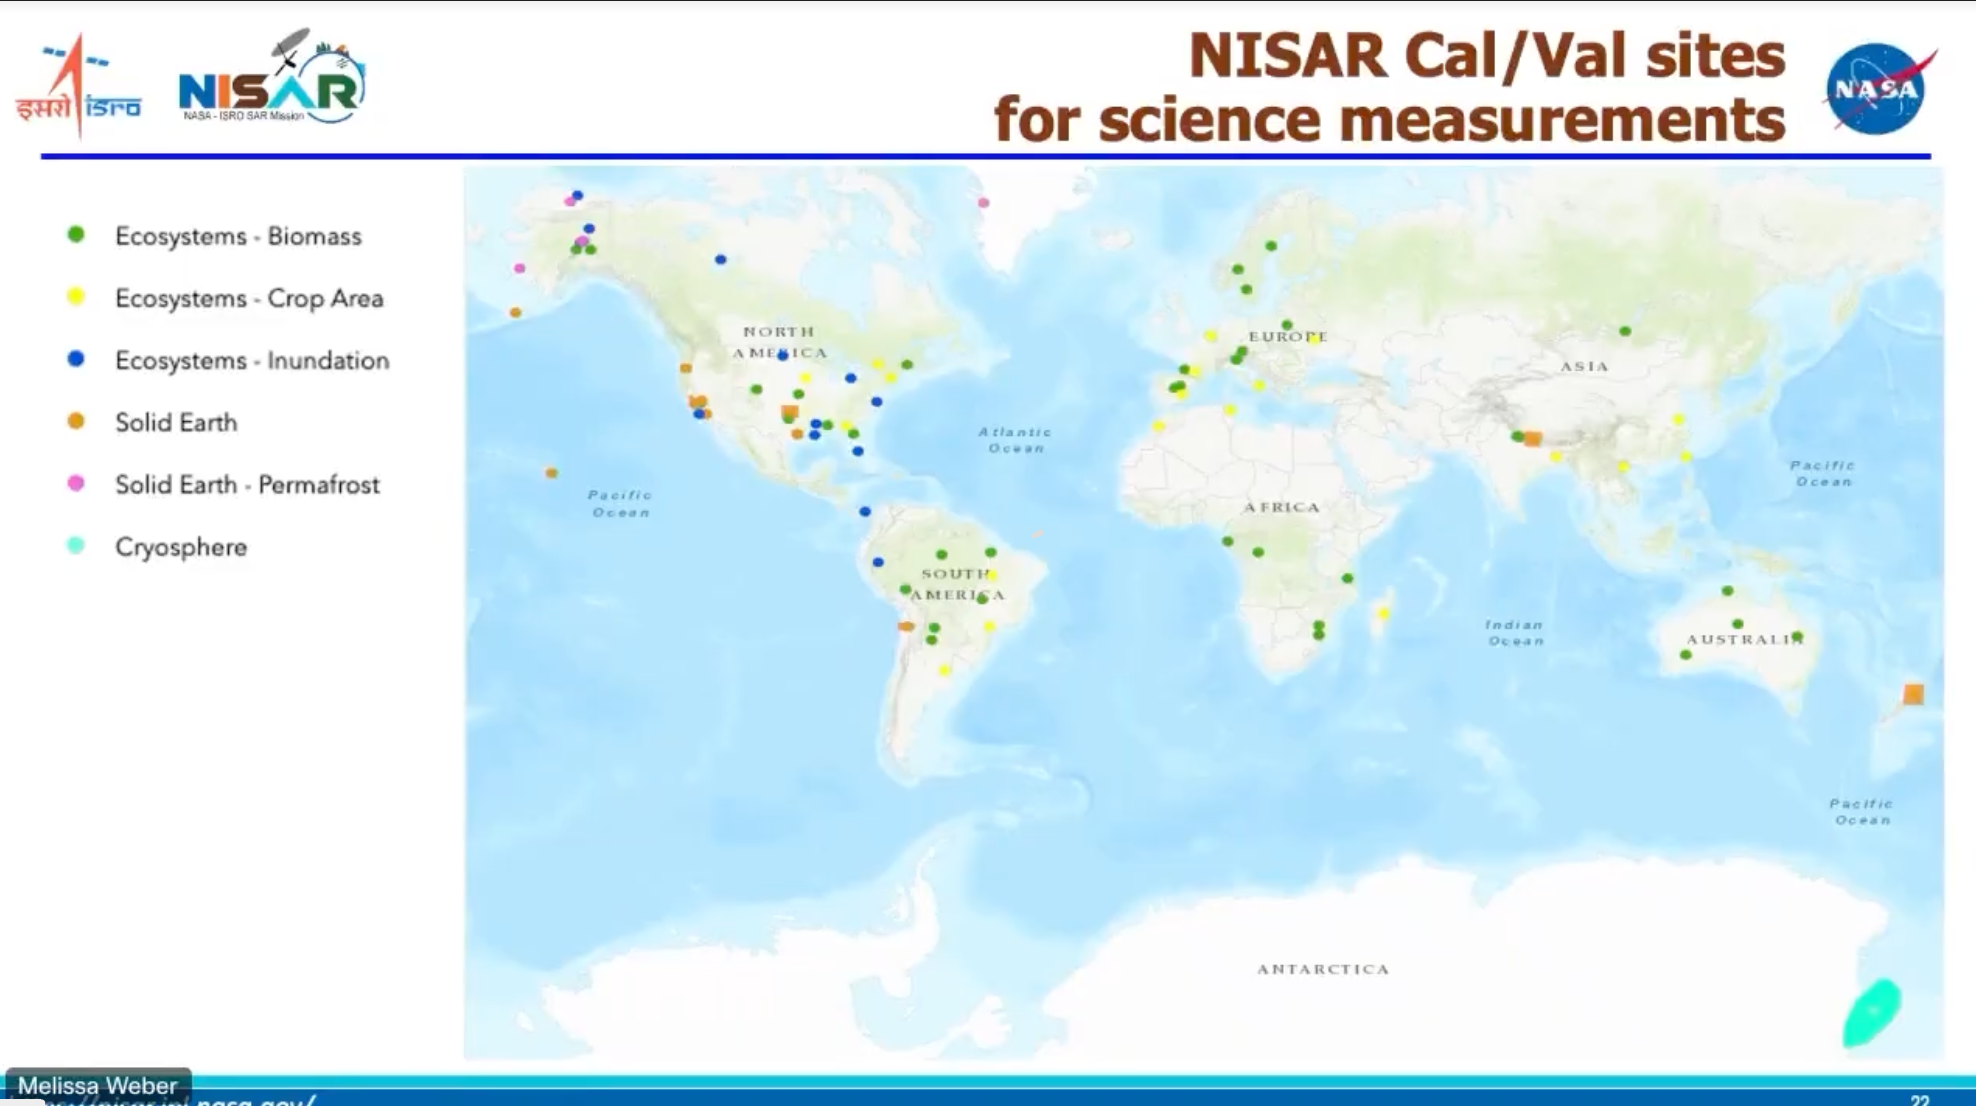Click the orange square marker near the Himalayas
1976x1106 pixels.
pos(1533,439)
